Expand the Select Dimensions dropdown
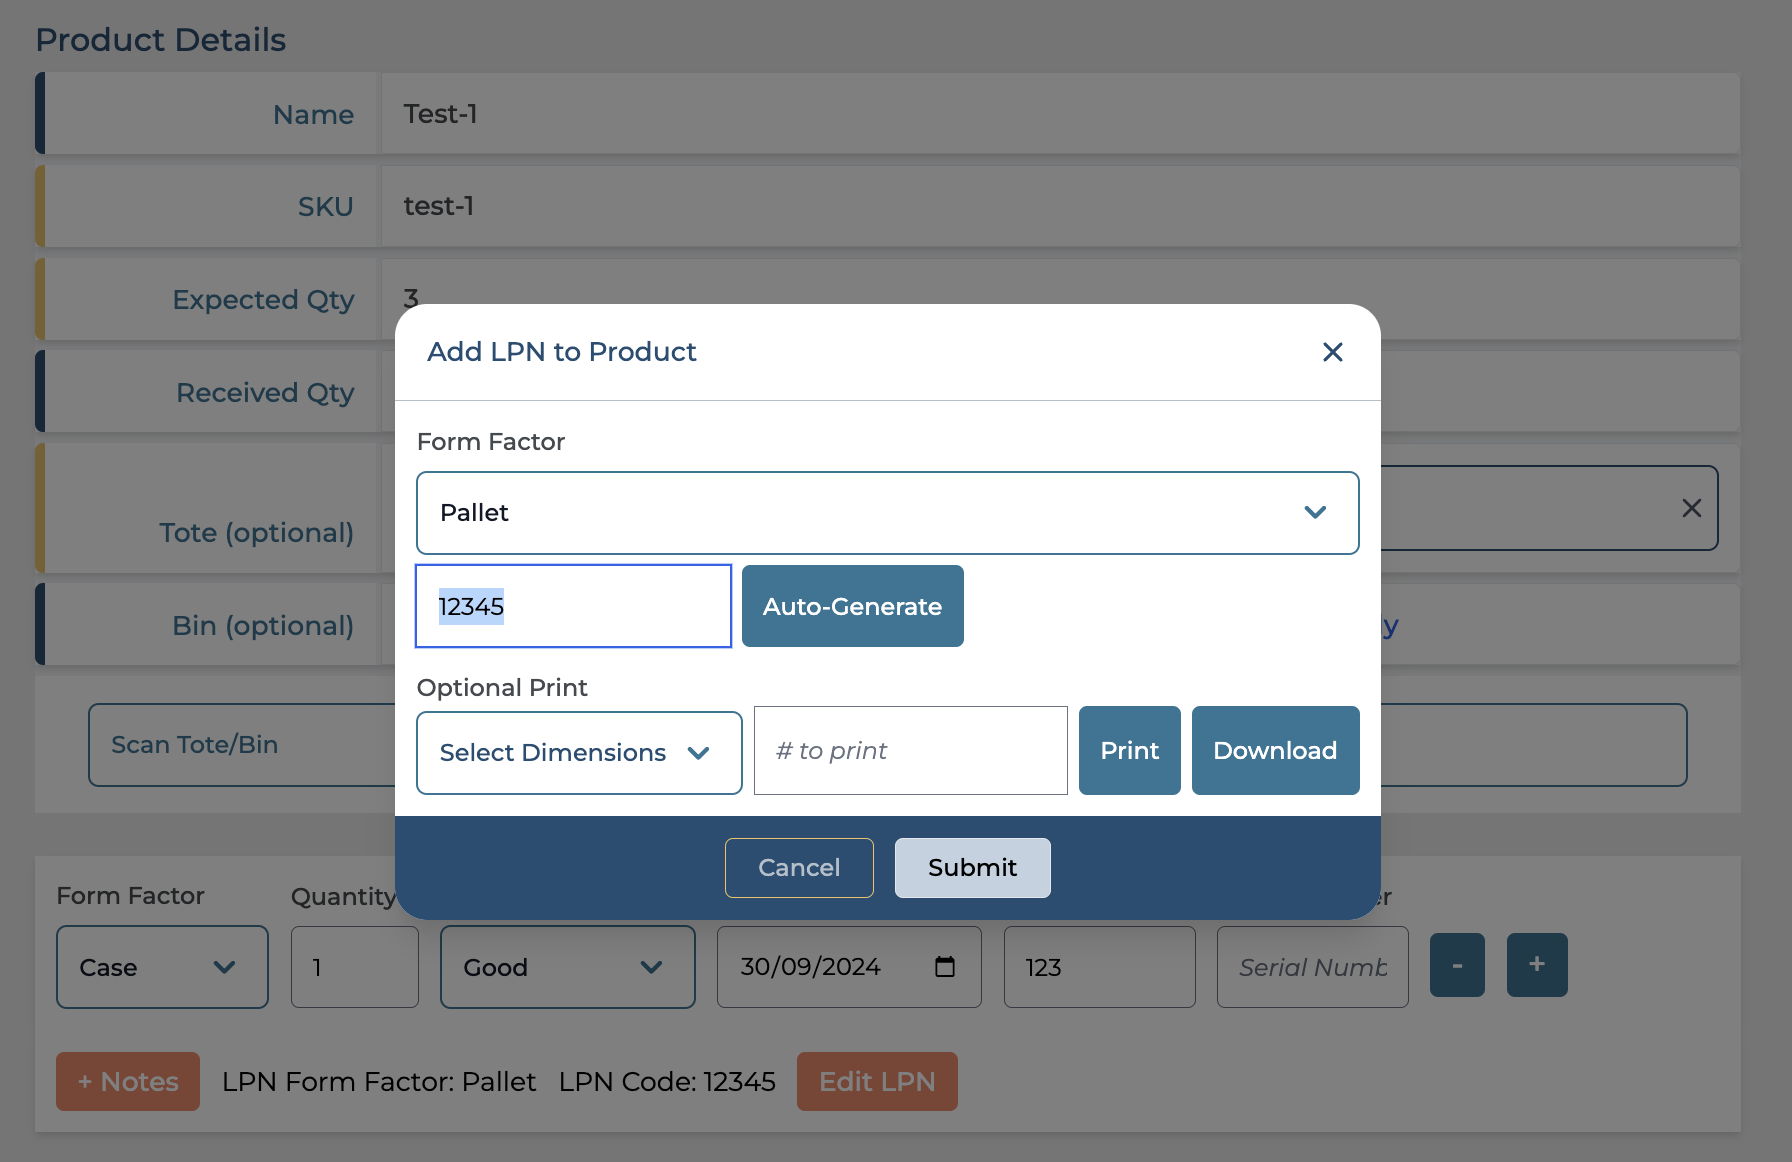 (578, 753)
